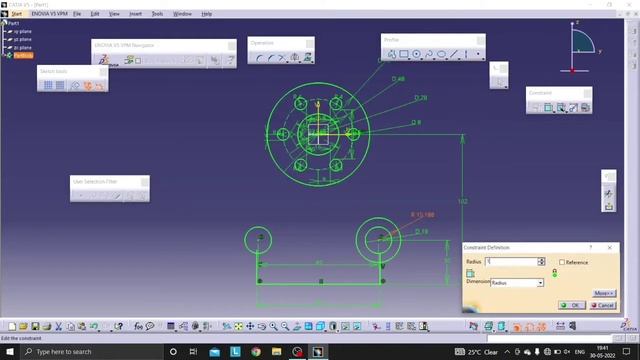The image size is (640, 360).
Task: Click Constraint tool in Constraint toolbar
Action: [548, 107]
